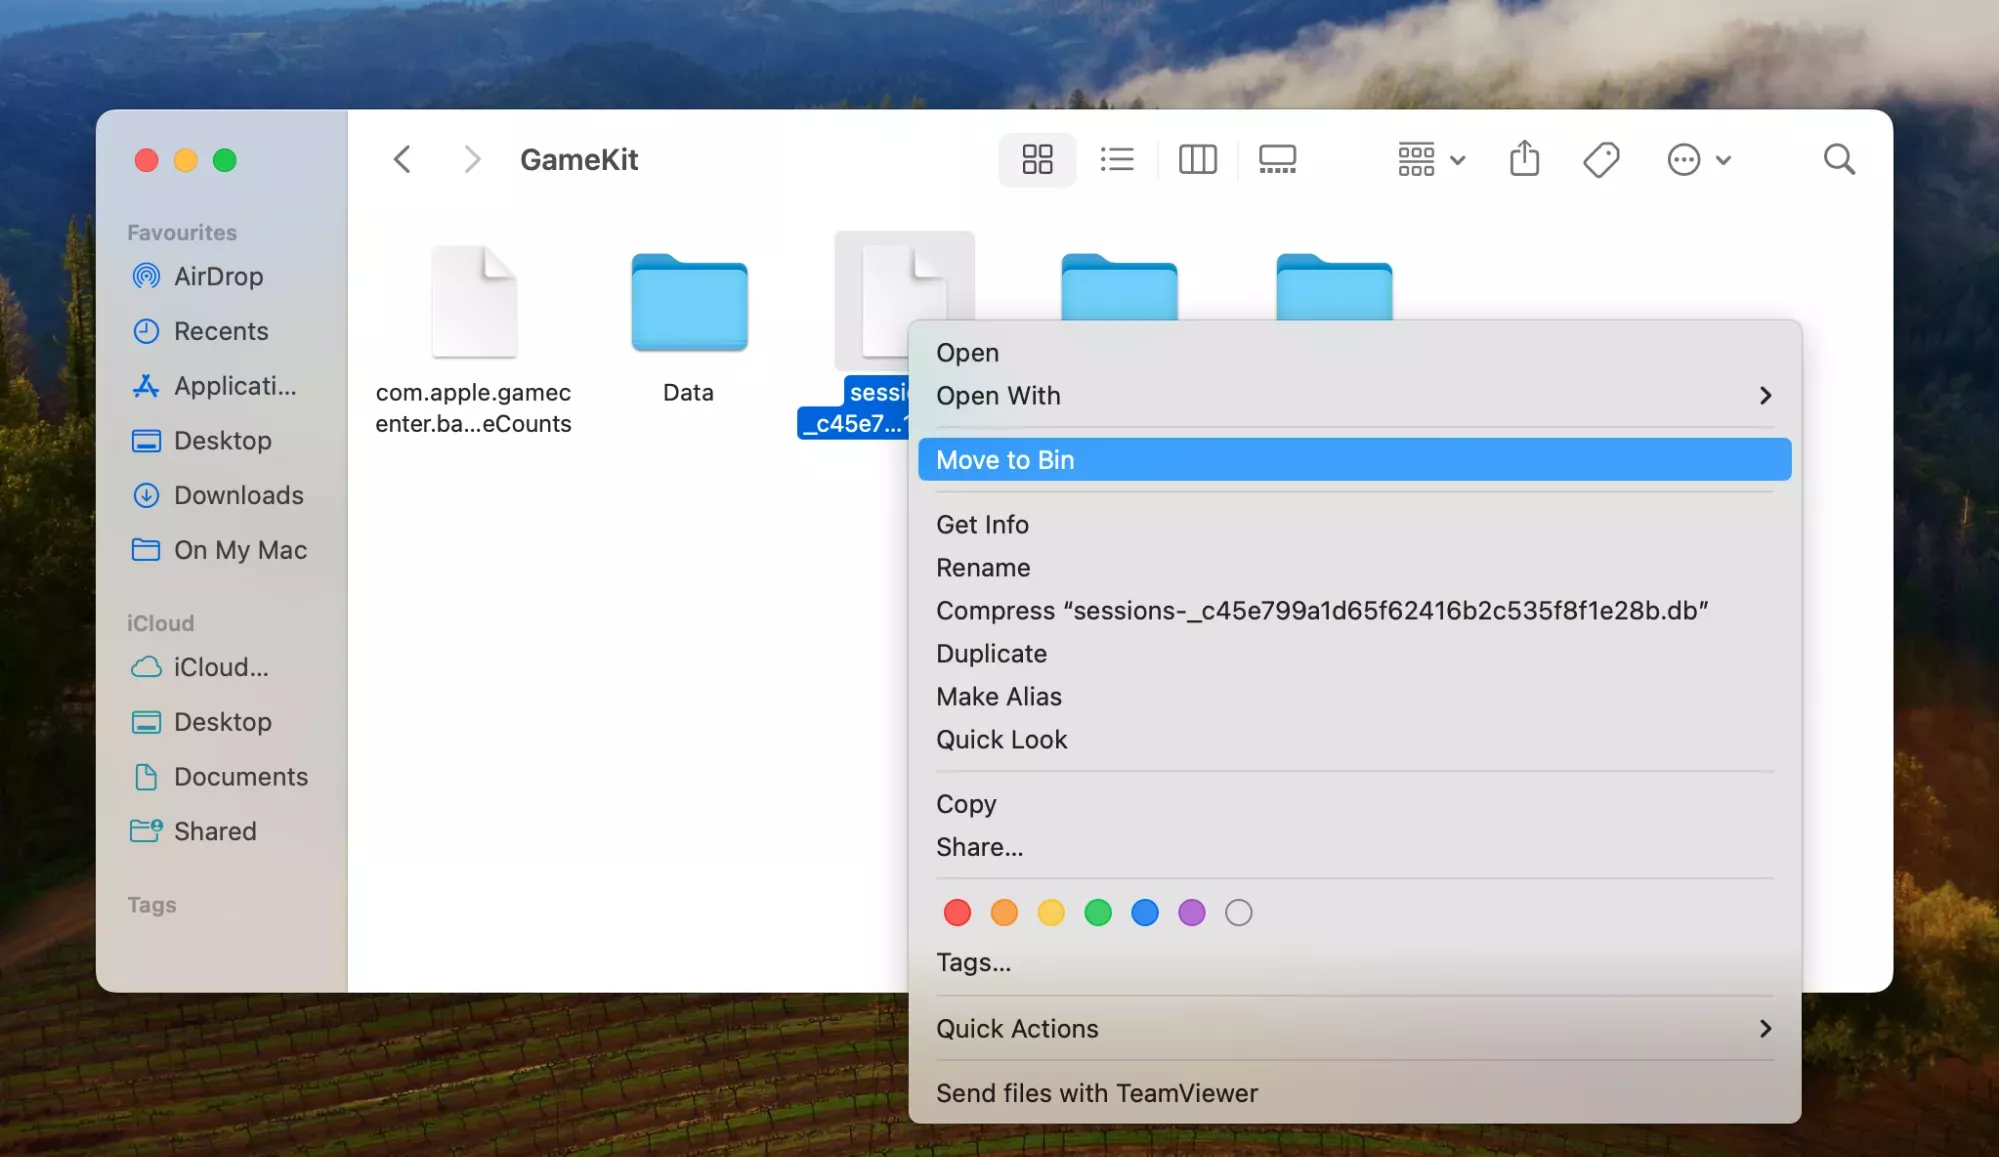Open Downloads in the sidebar
The image size is (1999, 1157).
(x=238, y=495)
